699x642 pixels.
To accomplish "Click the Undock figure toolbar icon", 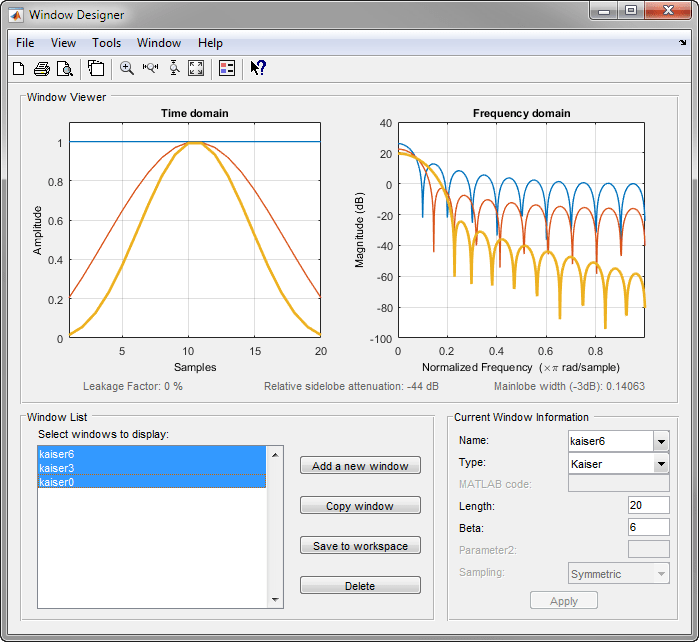I will coord(96,68).
